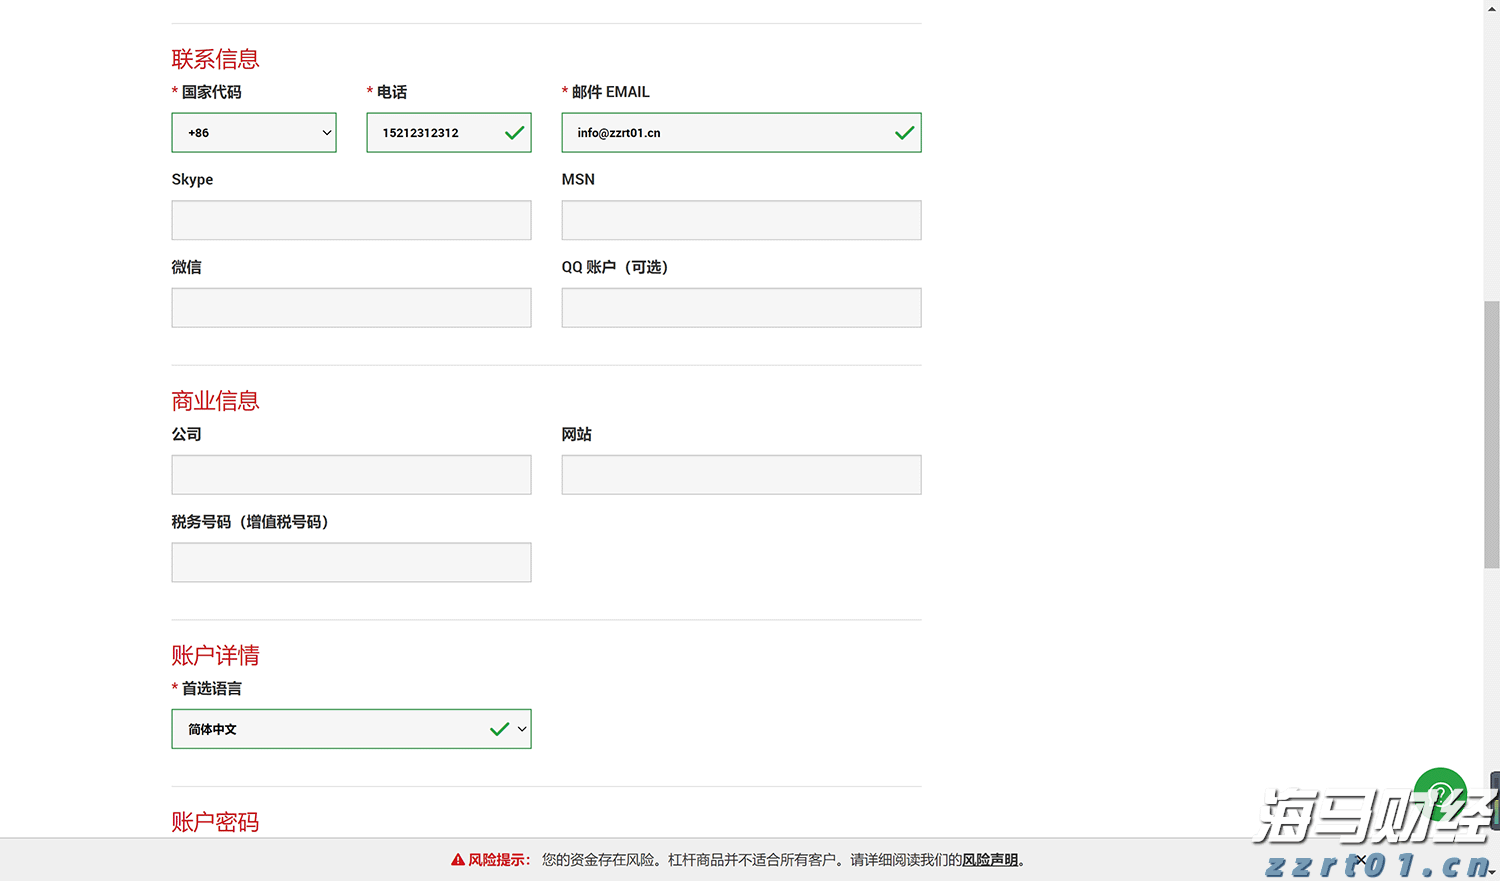This screenshot has height=881, width=1500.
Task: Click the red warning triangle in risk banner
Action: pos(458,859)
